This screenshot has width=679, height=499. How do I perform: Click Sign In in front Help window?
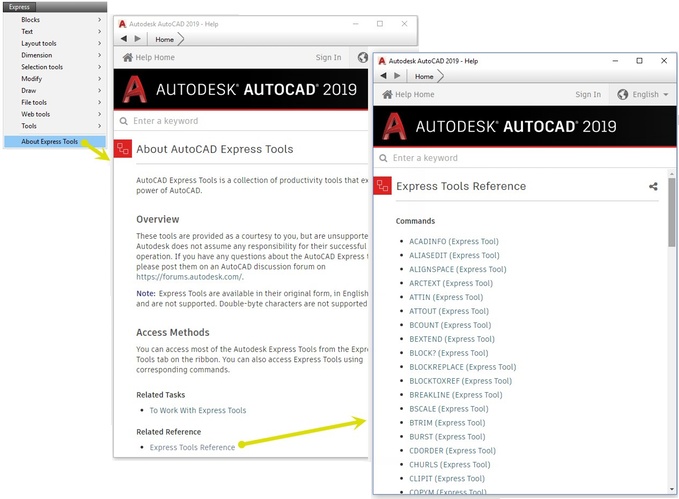pos(588,94)
